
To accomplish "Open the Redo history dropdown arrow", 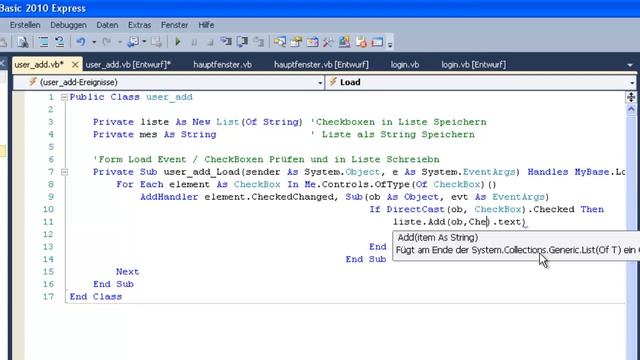I will [120, 42].
